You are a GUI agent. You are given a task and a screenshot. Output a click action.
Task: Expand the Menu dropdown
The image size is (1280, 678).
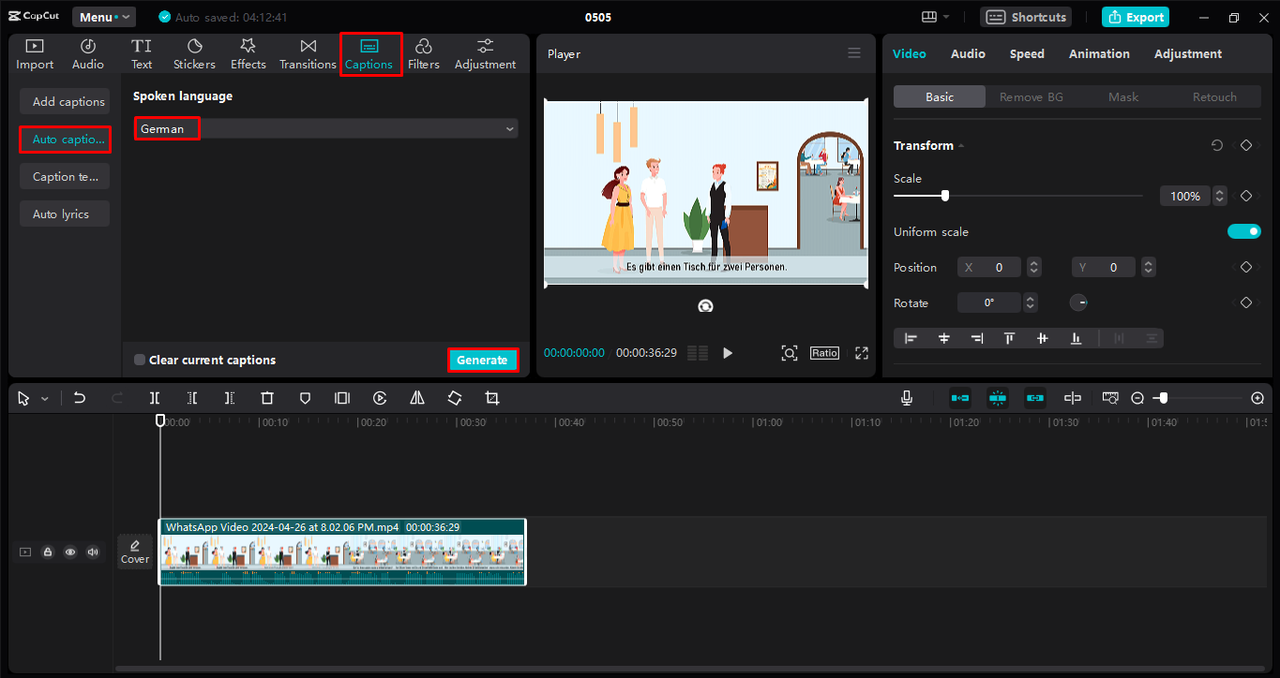[x=103, y=17]
